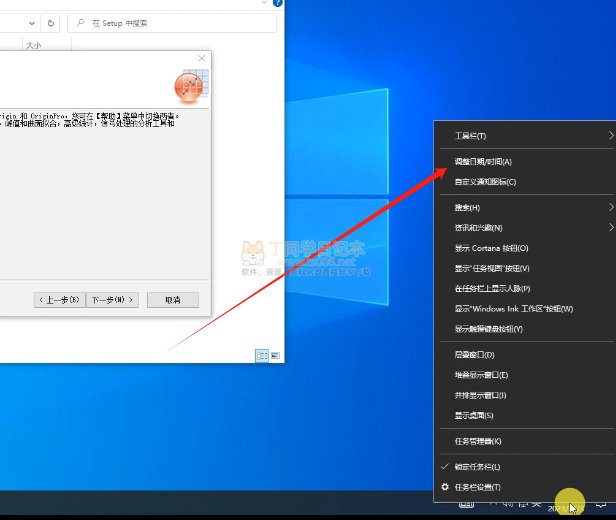Toggle 锁定任务栏 checkmark option
This screenshot has width=616, height=520.
coord(485,467)
